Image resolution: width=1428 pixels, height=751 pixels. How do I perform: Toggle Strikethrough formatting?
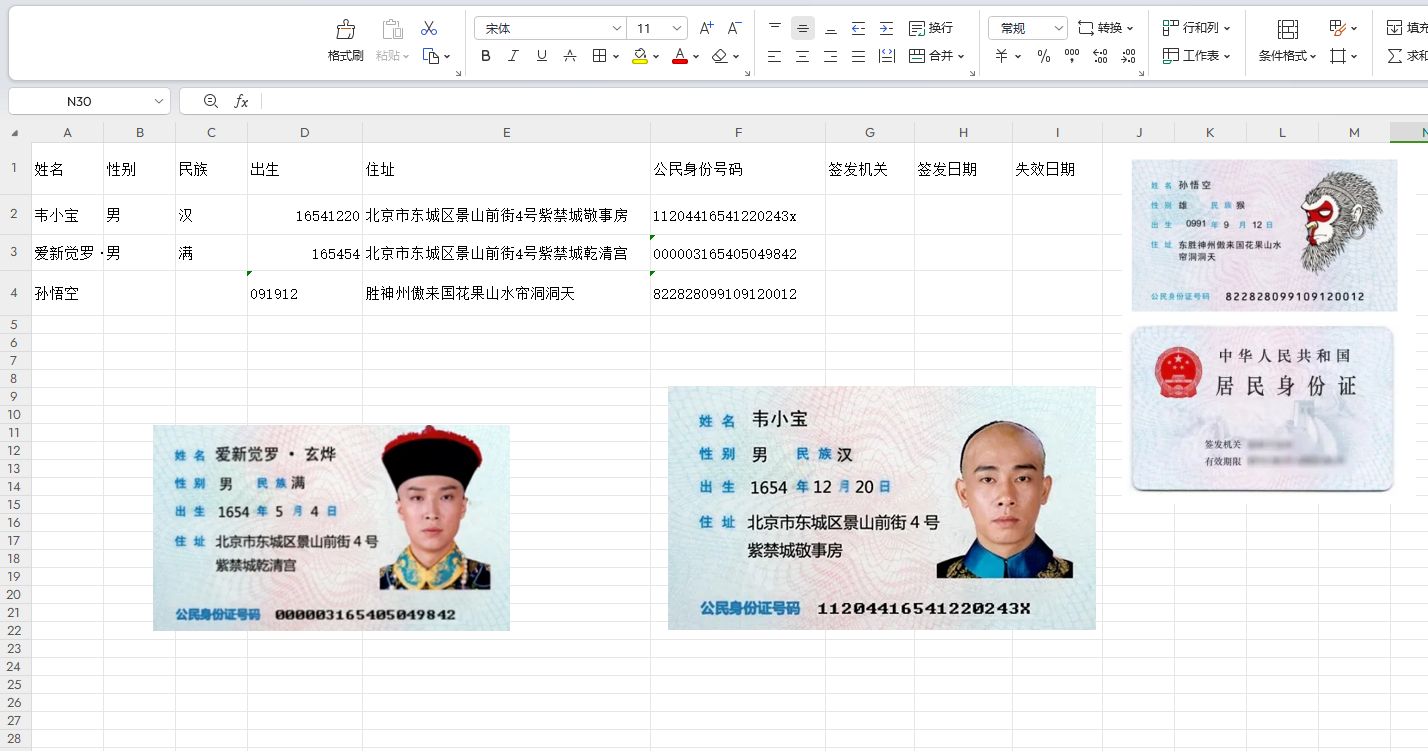coord(570,56)
